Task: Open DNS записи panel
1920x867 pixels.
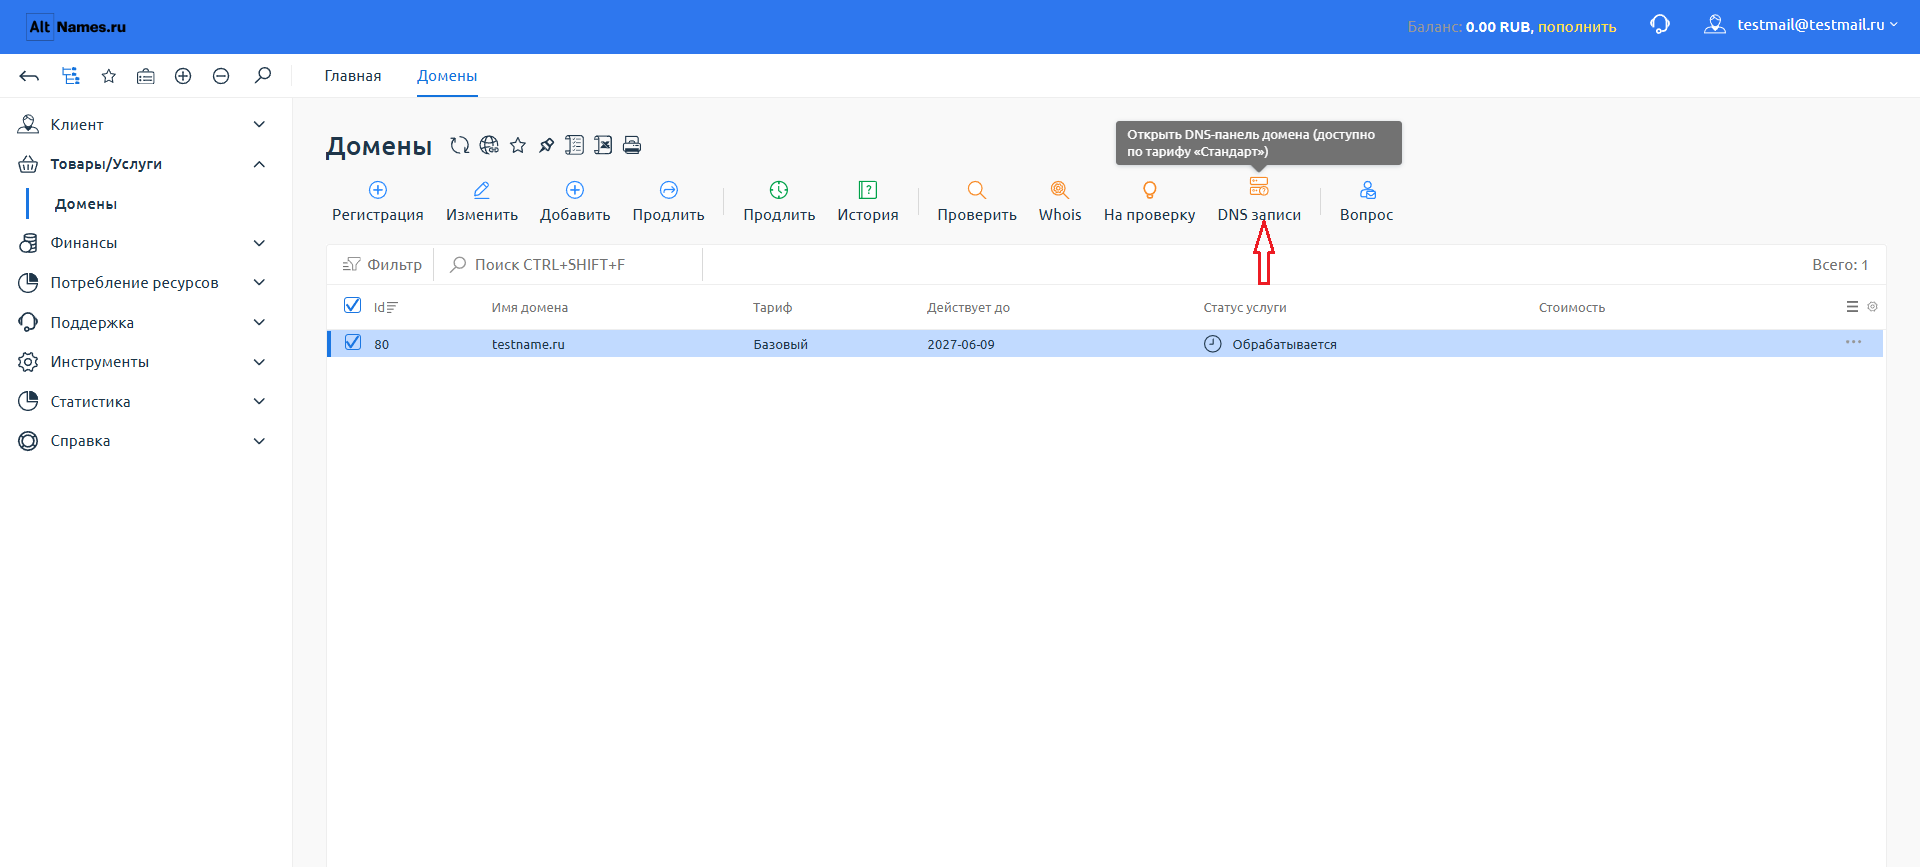Action: click(1259, 201)
